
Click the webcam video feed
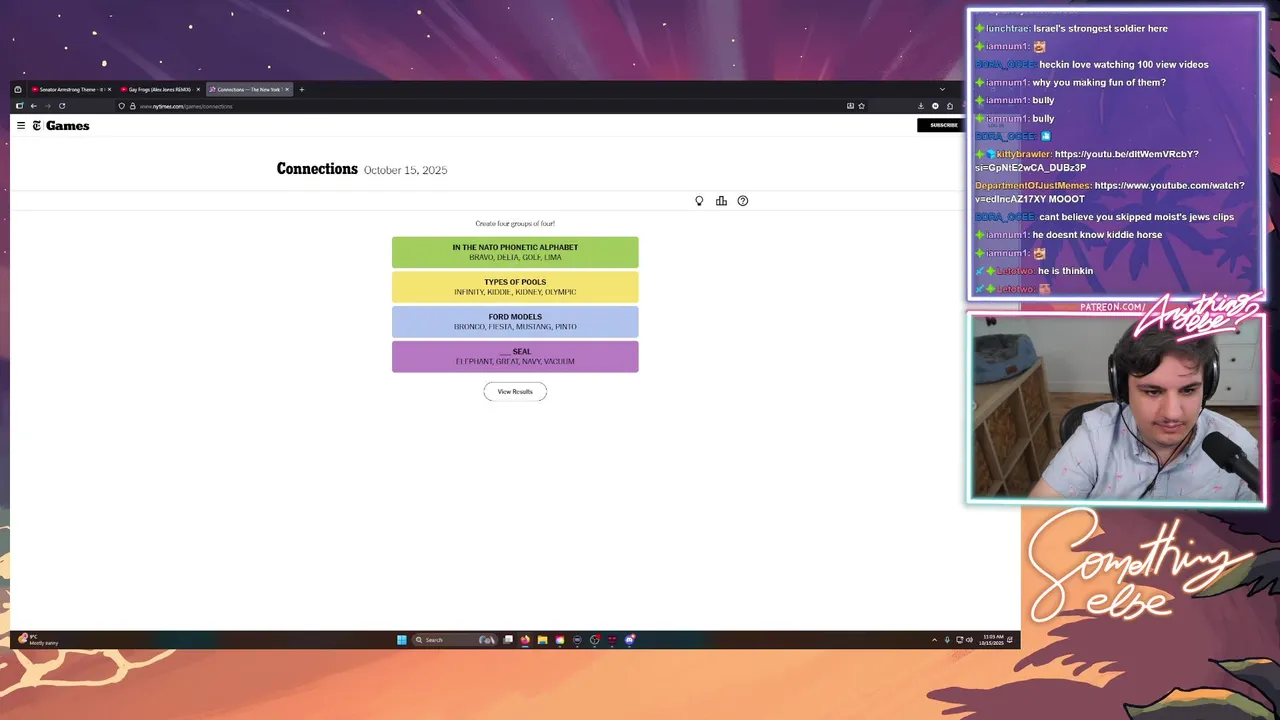1115,407
